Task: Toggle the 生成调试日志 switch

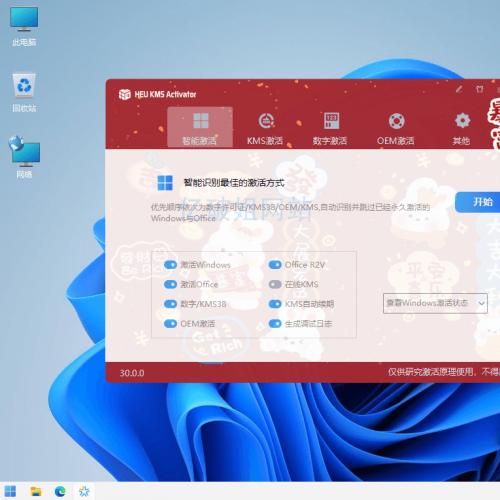Action: pyautogui.click(x=275, y=324)
